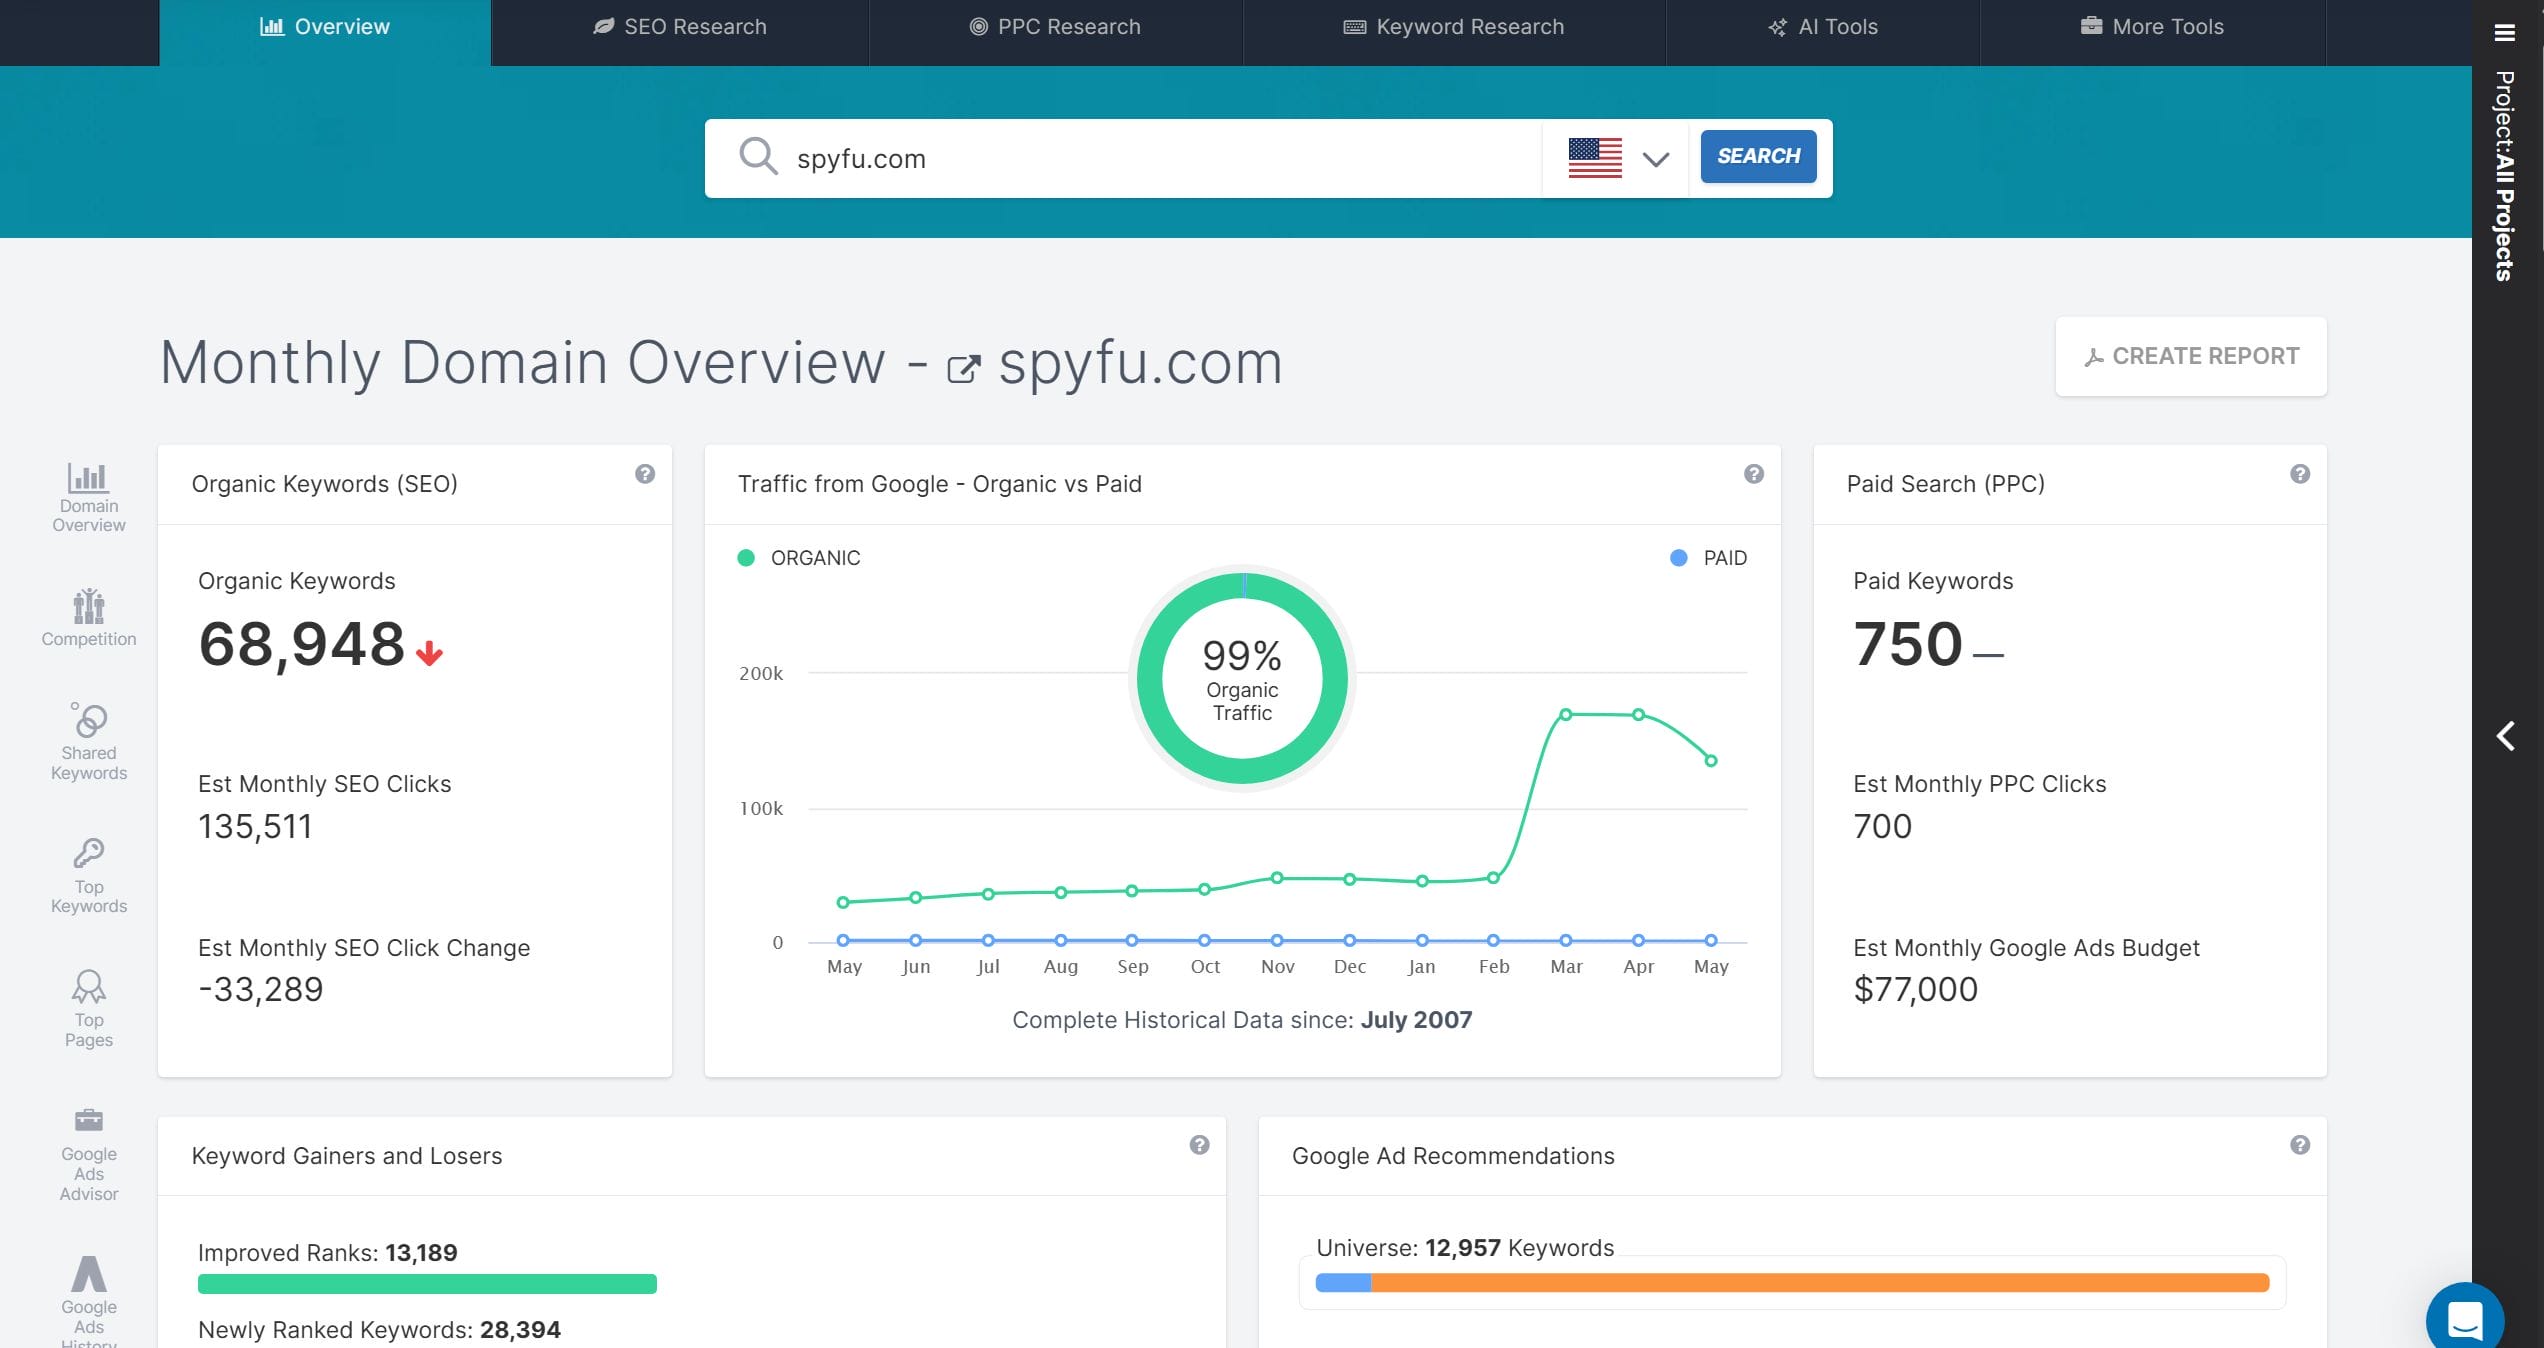Select the Nov organic data point
This screenshot has width=2544, height=1348.
pyautogui.click(x=1277, y=878)
